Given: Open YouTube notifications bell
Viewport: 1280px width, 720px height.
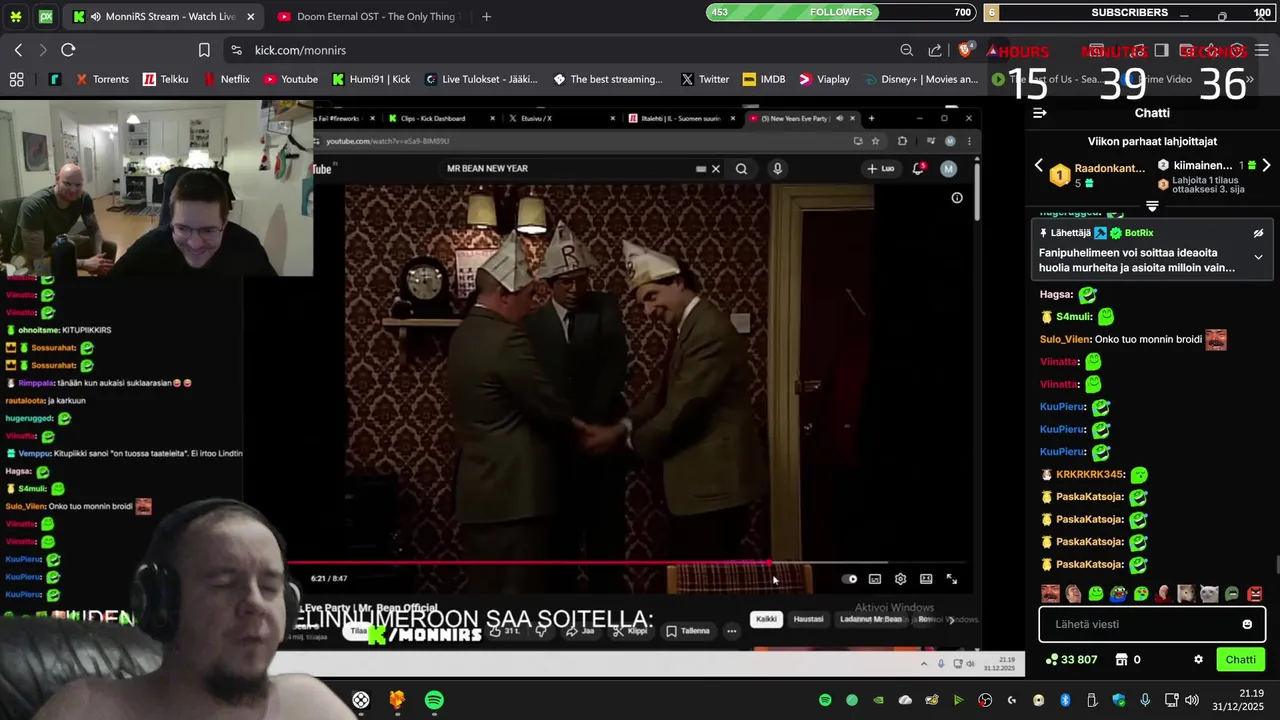Looking at the screenshot, I should point(918,169).
